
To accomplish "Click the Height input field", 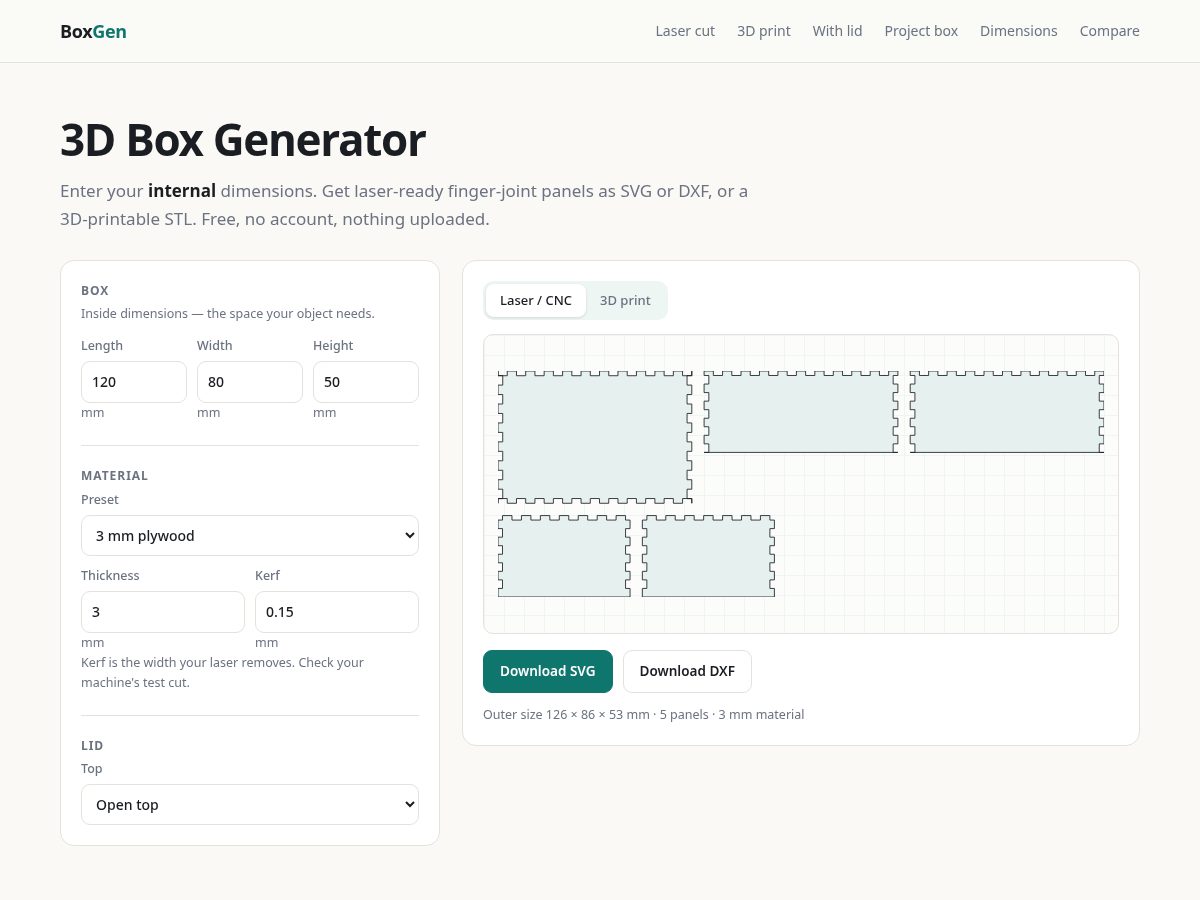I will pos(366,382).
